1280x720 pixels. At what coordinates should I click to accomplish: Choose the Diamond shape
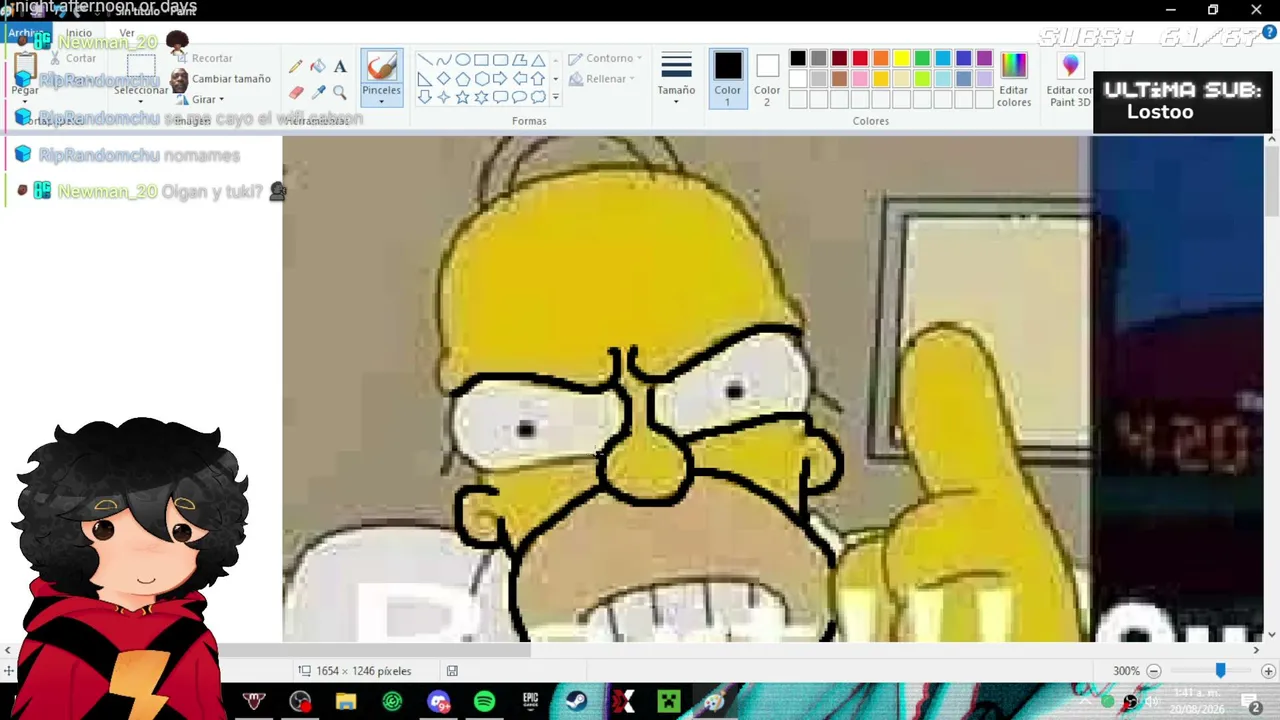coord(443,79)
